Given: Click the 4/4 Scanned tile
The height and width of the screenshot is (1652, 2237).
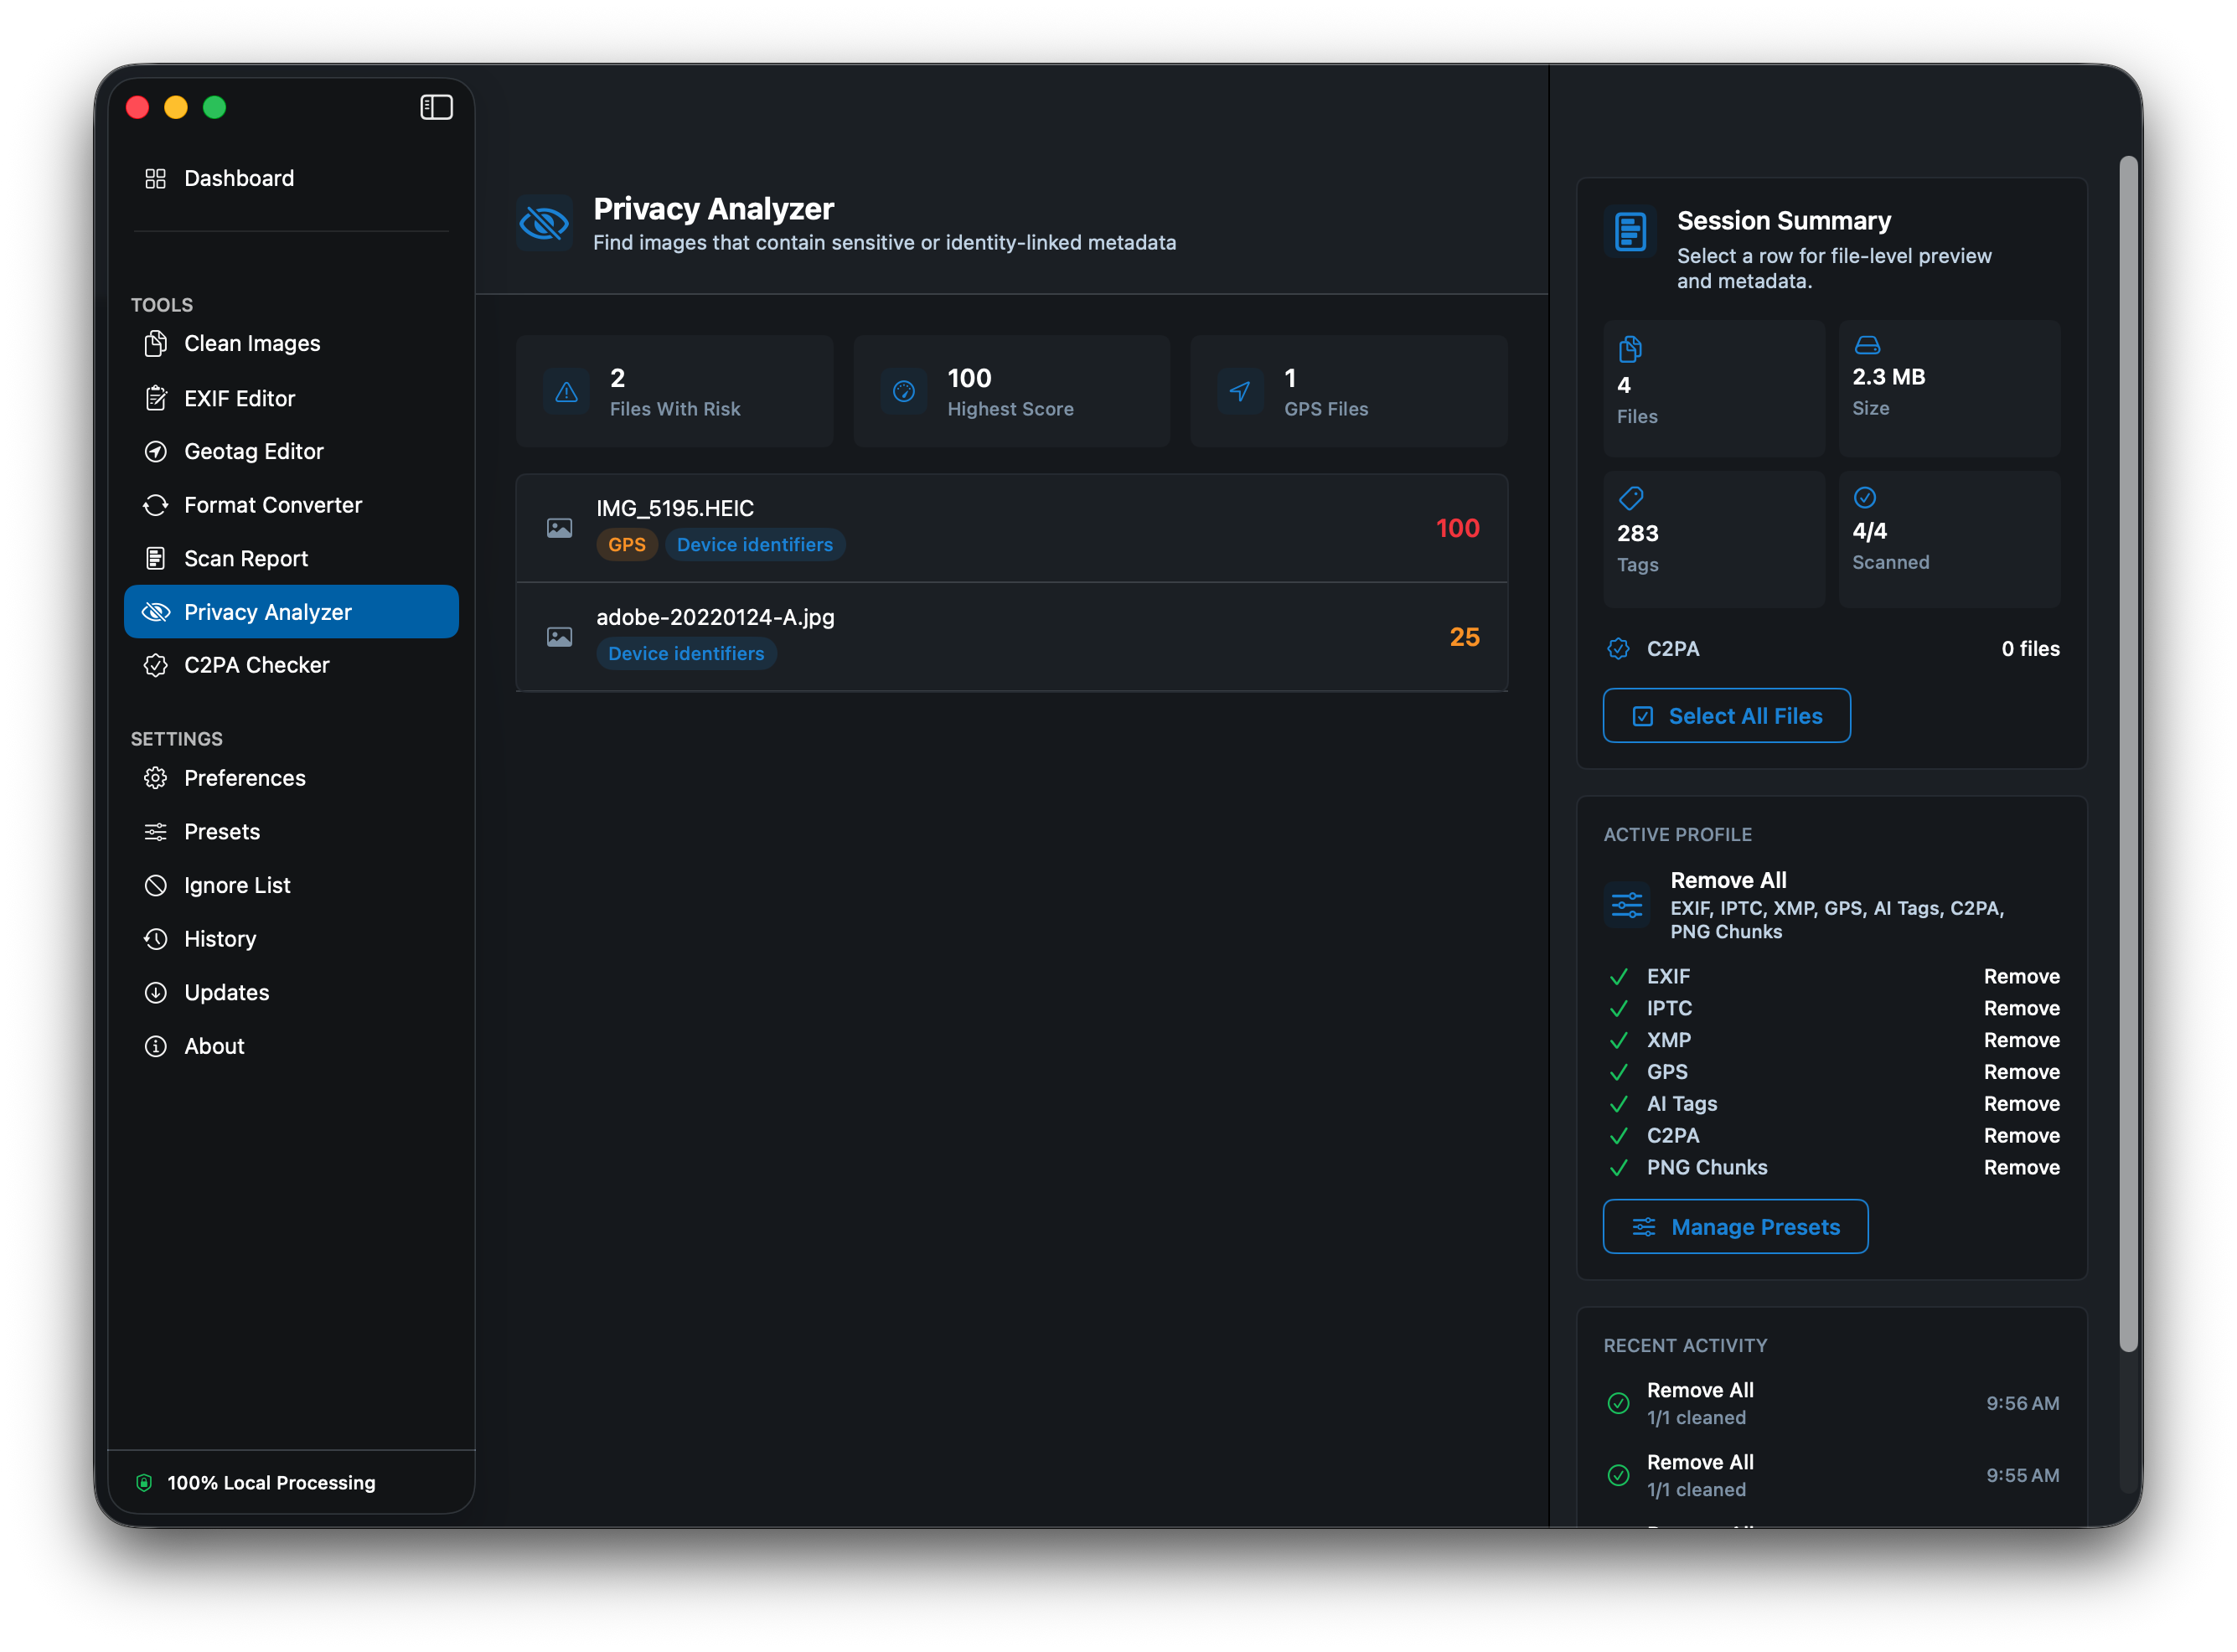Looking at the screenshot, I should [x=1949, y=539].
